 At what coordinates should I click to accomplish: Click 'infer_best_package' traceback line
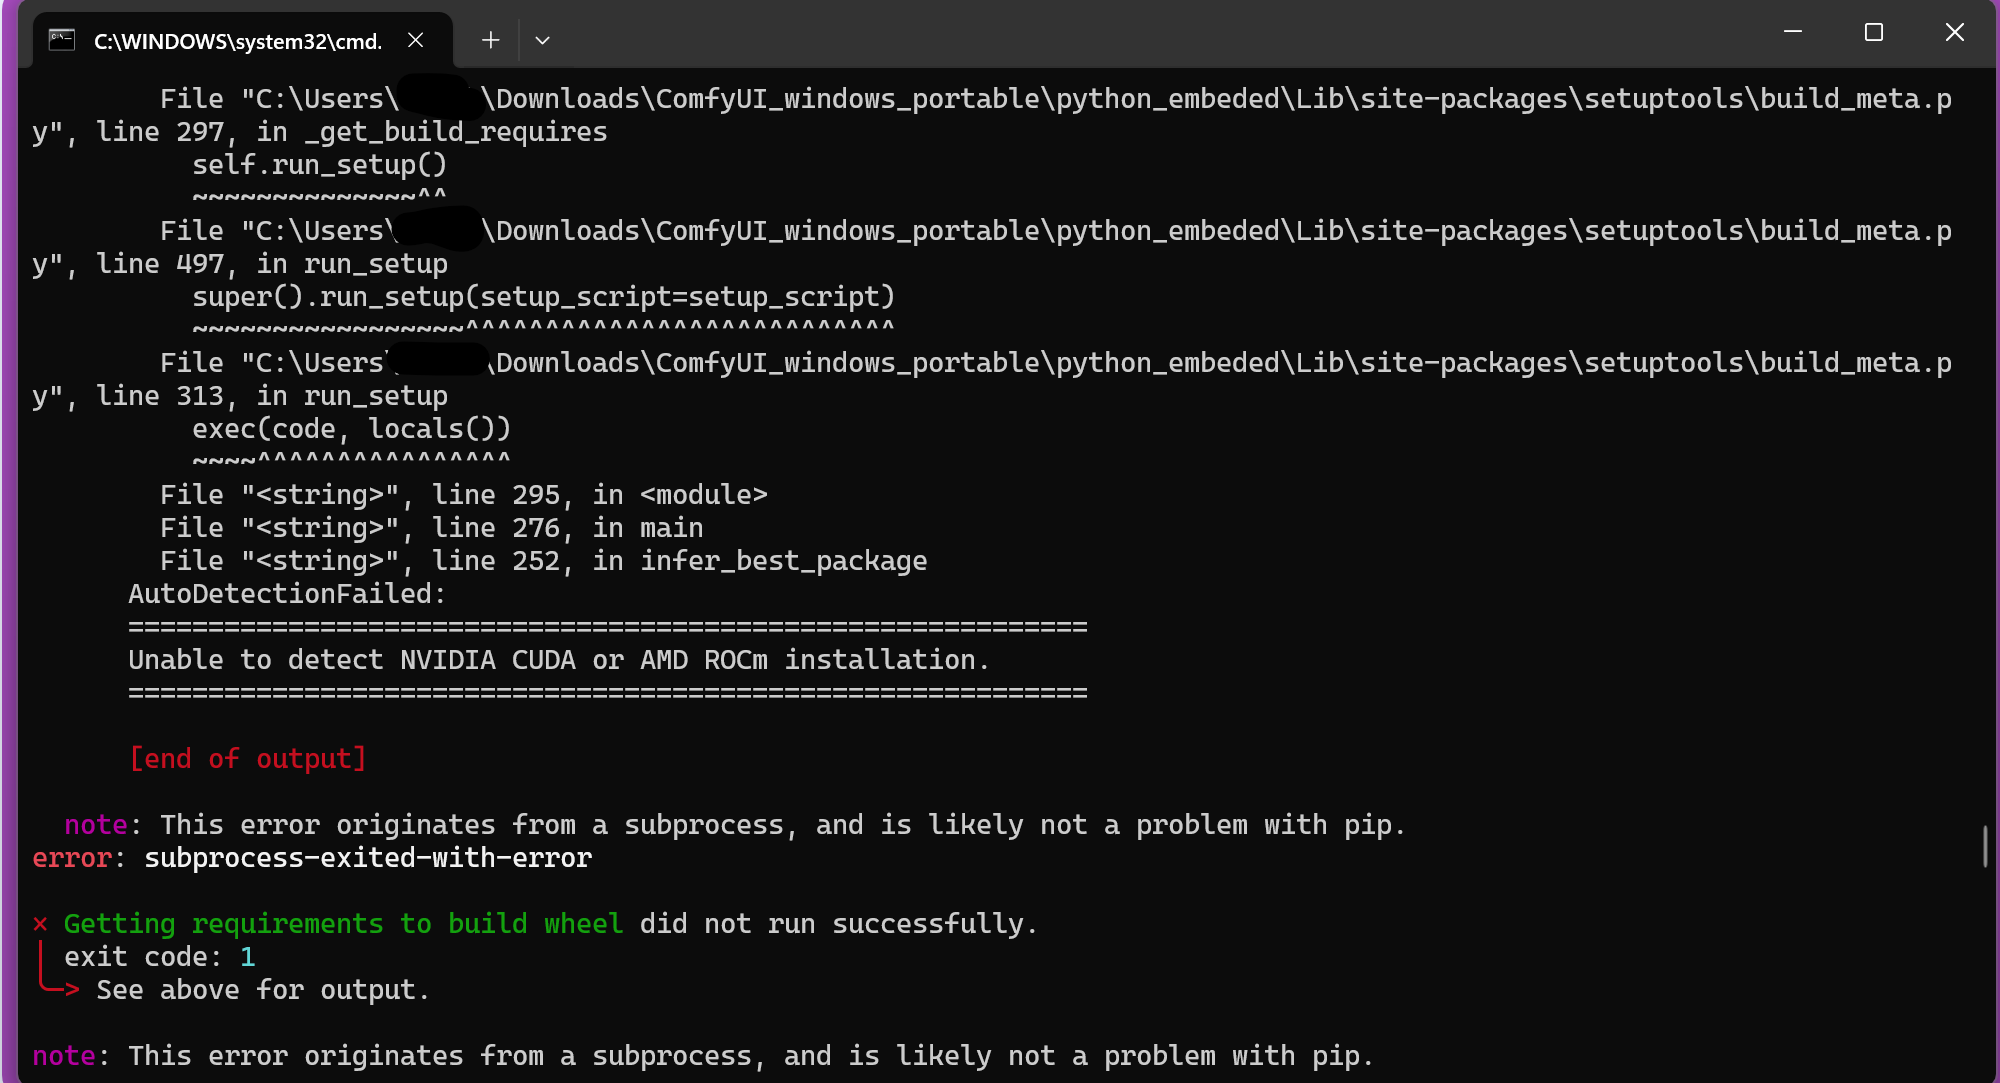(782, 561)
